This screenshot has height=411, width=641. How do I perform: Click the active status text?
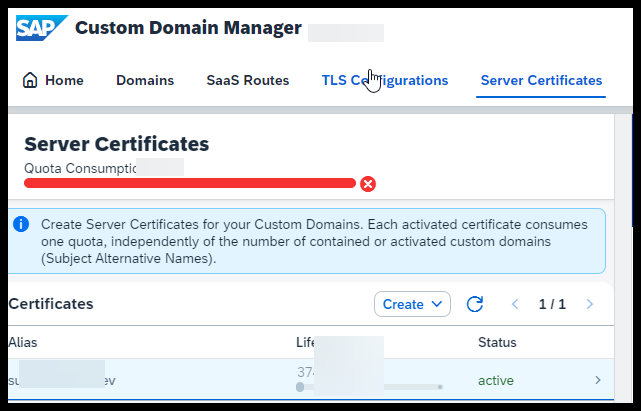[495, 380]
